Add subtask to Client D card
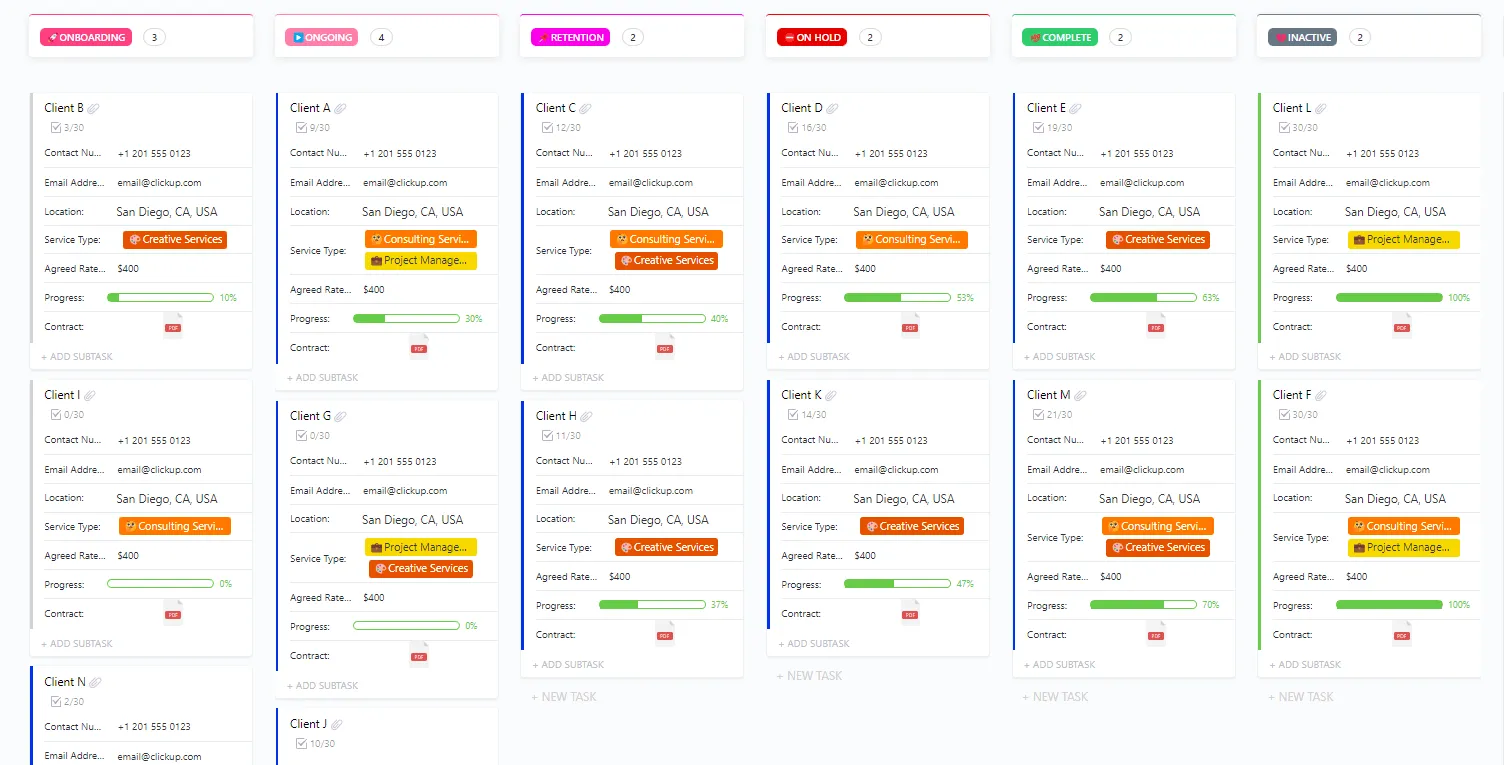Image resolution: width=1504 pixels, height=765 pixels. click(814, 356)
